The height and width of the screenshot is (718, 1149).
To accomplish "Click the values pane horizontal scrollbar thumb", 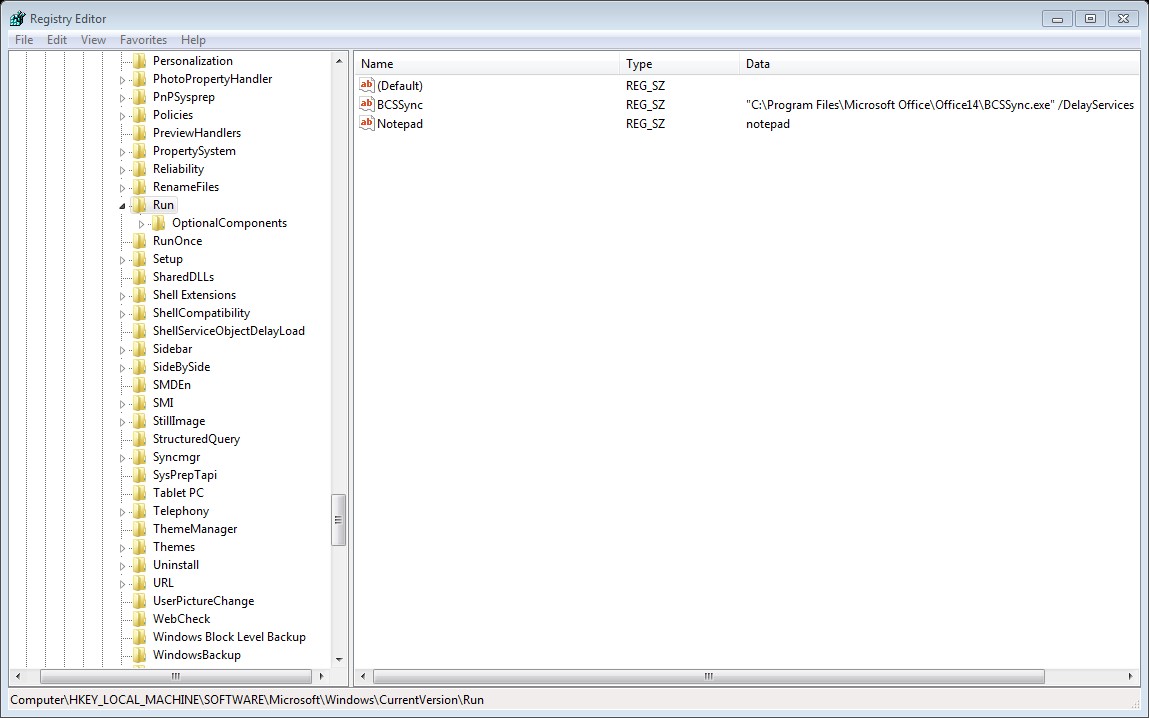I will [x=709, y=676].
